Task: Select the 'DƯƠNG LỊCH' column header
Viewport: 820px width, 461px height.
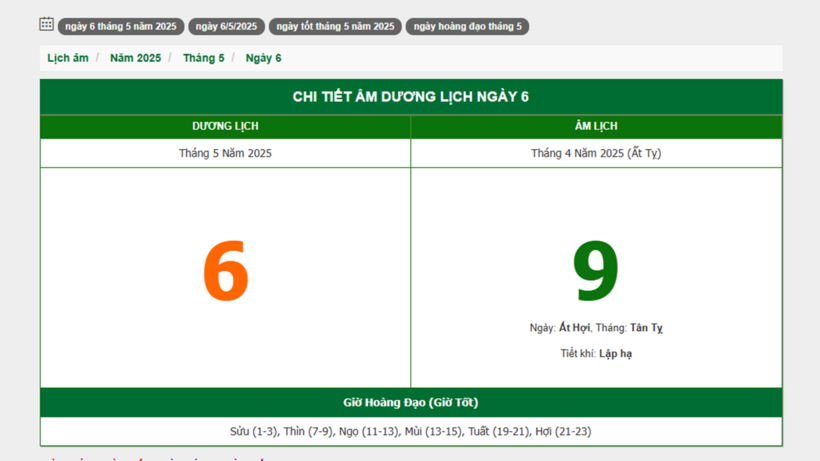Action: click(x=225, y=126)
